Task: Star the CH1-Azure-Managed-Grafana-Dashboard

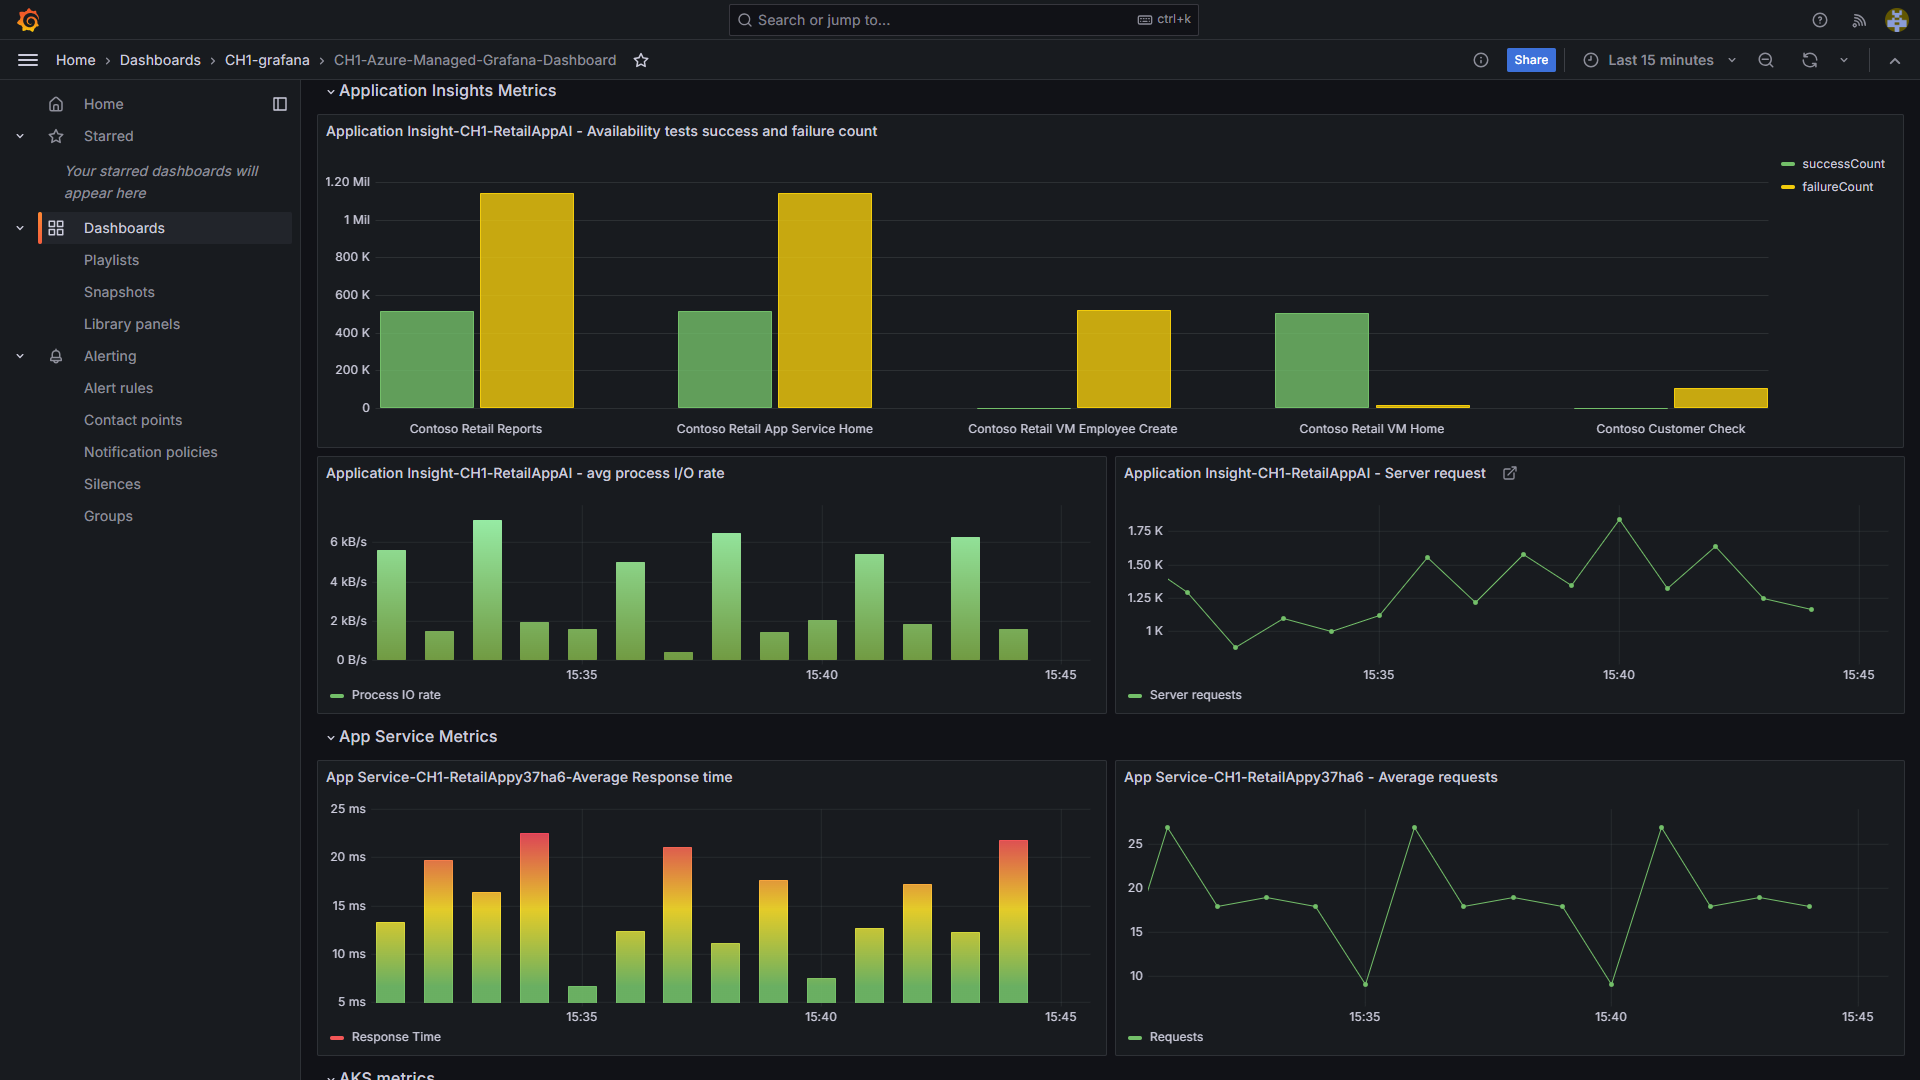Action: pos(641,60)
